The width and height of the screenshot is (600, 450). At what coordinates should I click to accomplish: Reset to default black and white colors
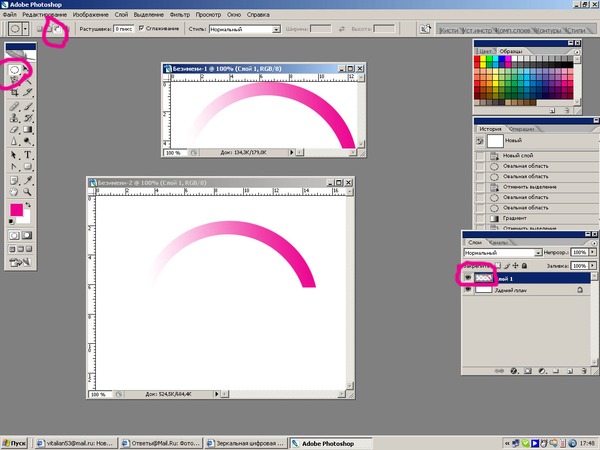coord(11,222)
